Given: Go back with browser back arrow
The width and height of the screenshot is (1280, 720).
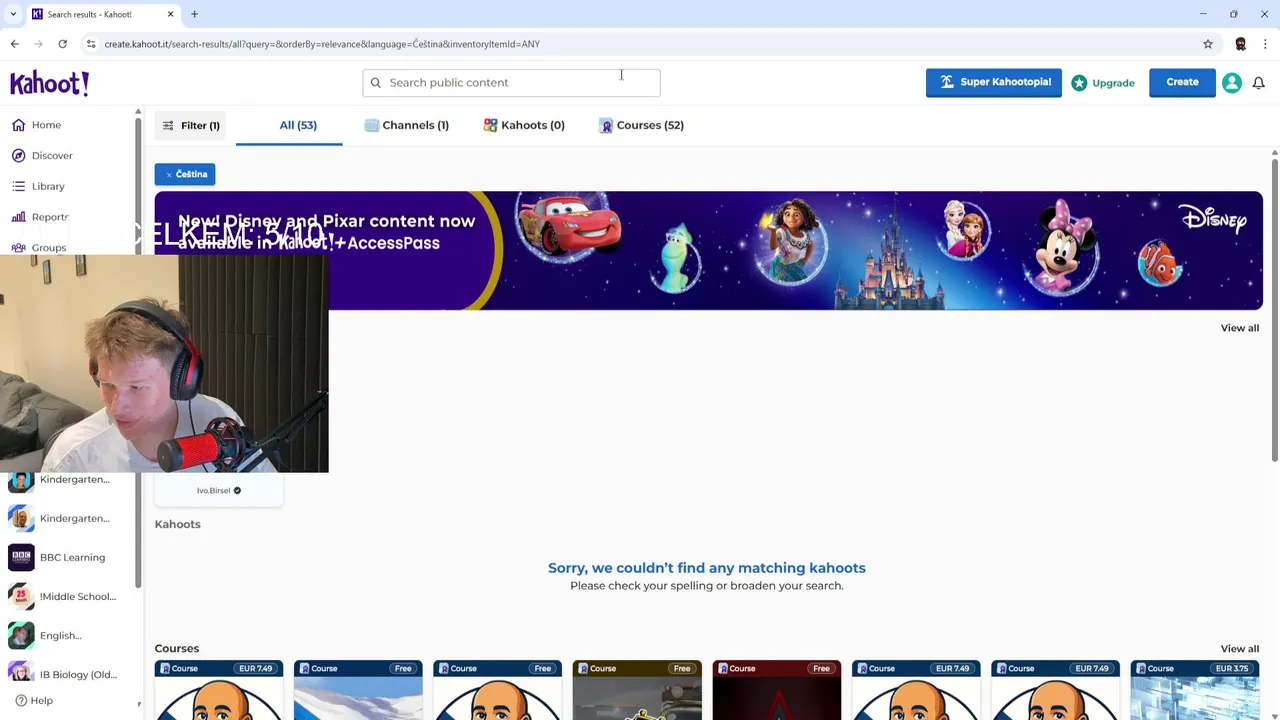Looking at the screenshot, I should [14, 44].
